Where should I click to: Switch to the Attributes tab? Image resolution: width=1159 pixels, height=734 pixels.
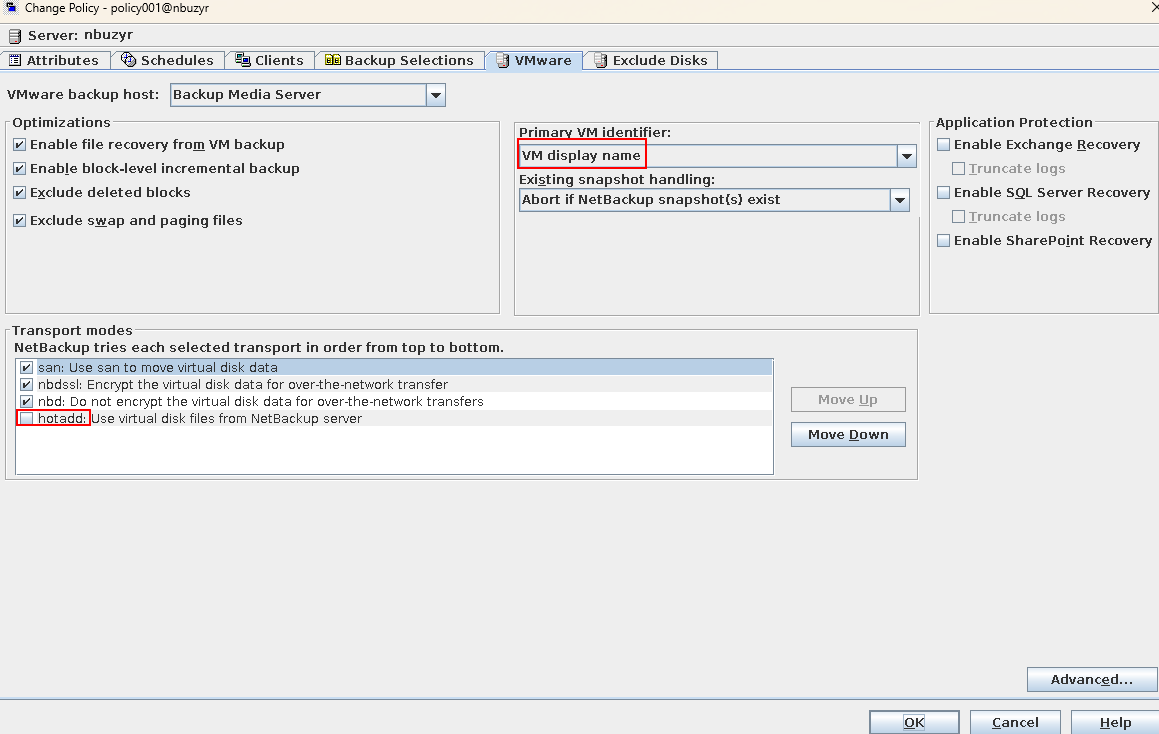[x=55, y=60]
